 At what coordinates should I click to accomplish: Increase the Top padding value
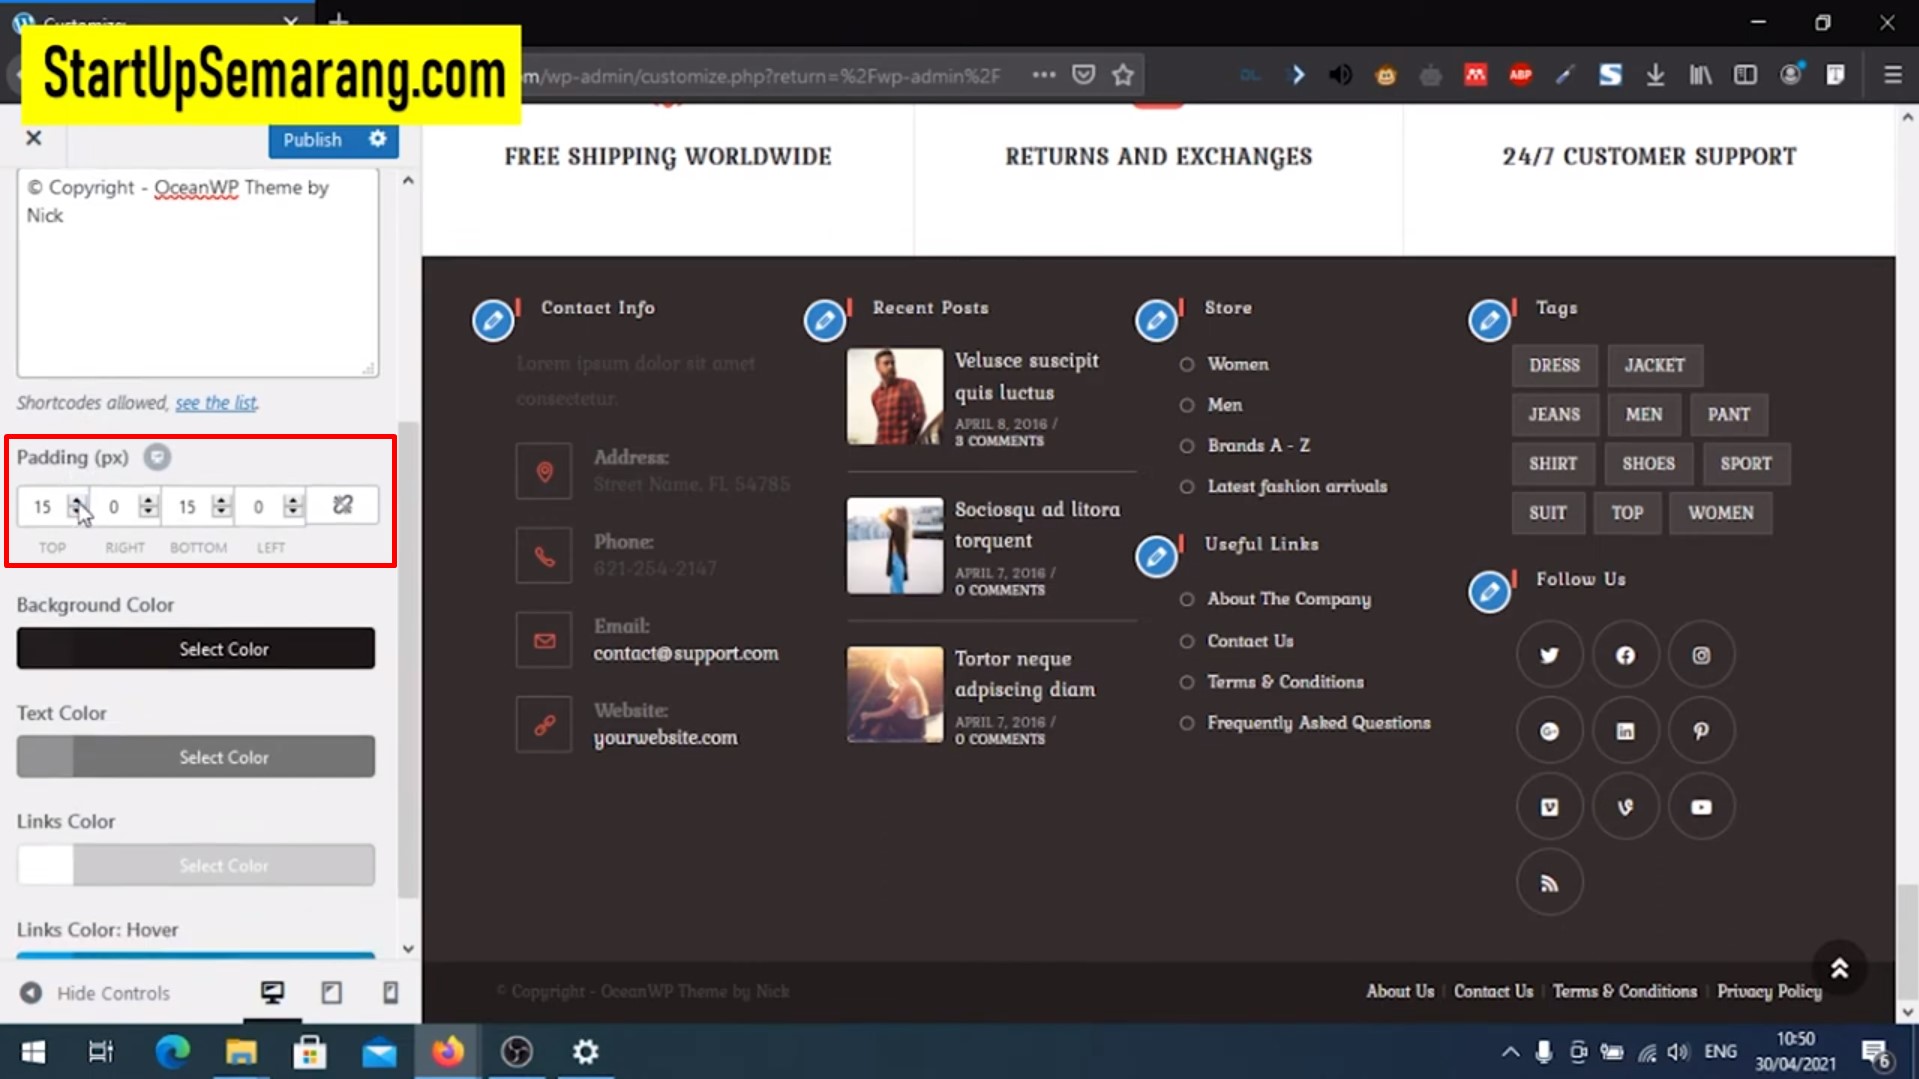(x=77, y=499)
